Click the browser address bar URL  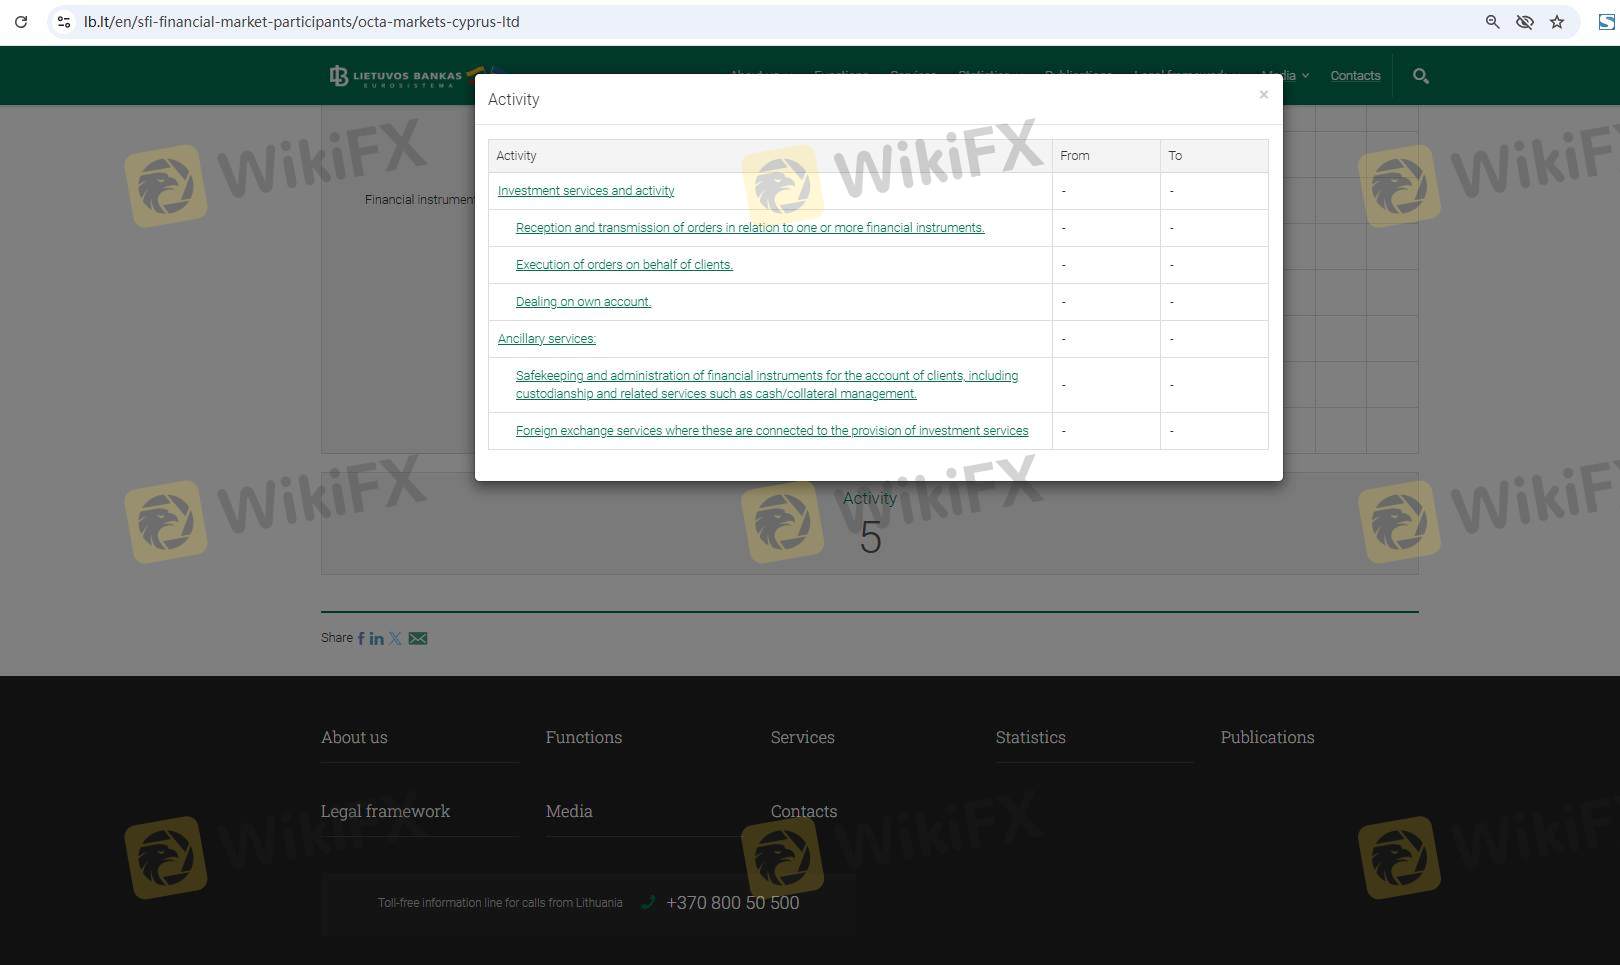(x=302, y=22)
